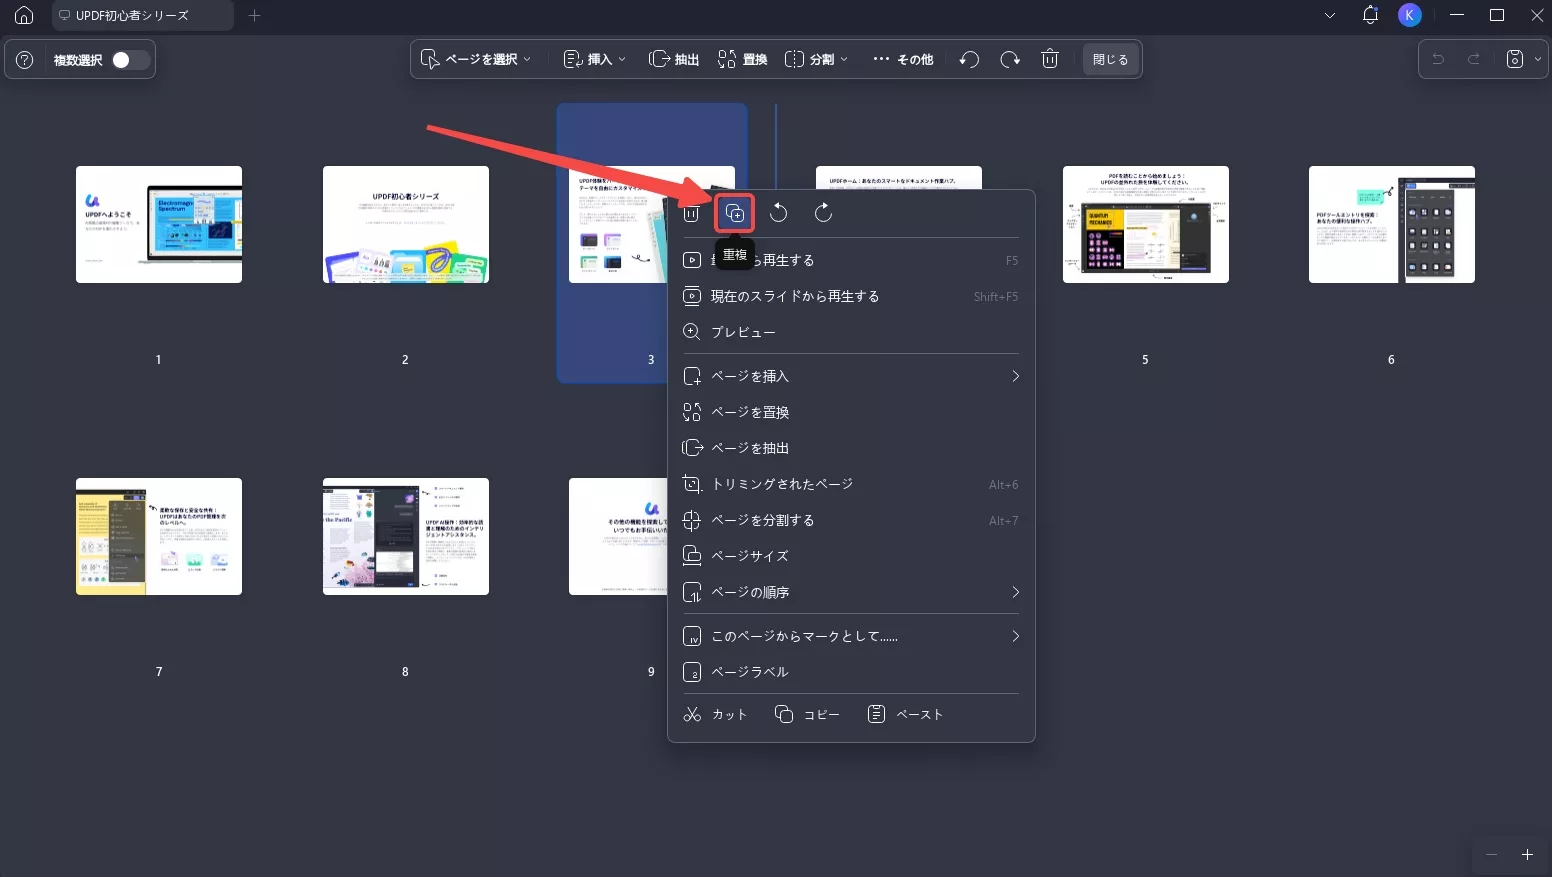This screenshot has width=1552, height=877.
Task: Click the redo arrow at top right
Action: (1474, 60)
